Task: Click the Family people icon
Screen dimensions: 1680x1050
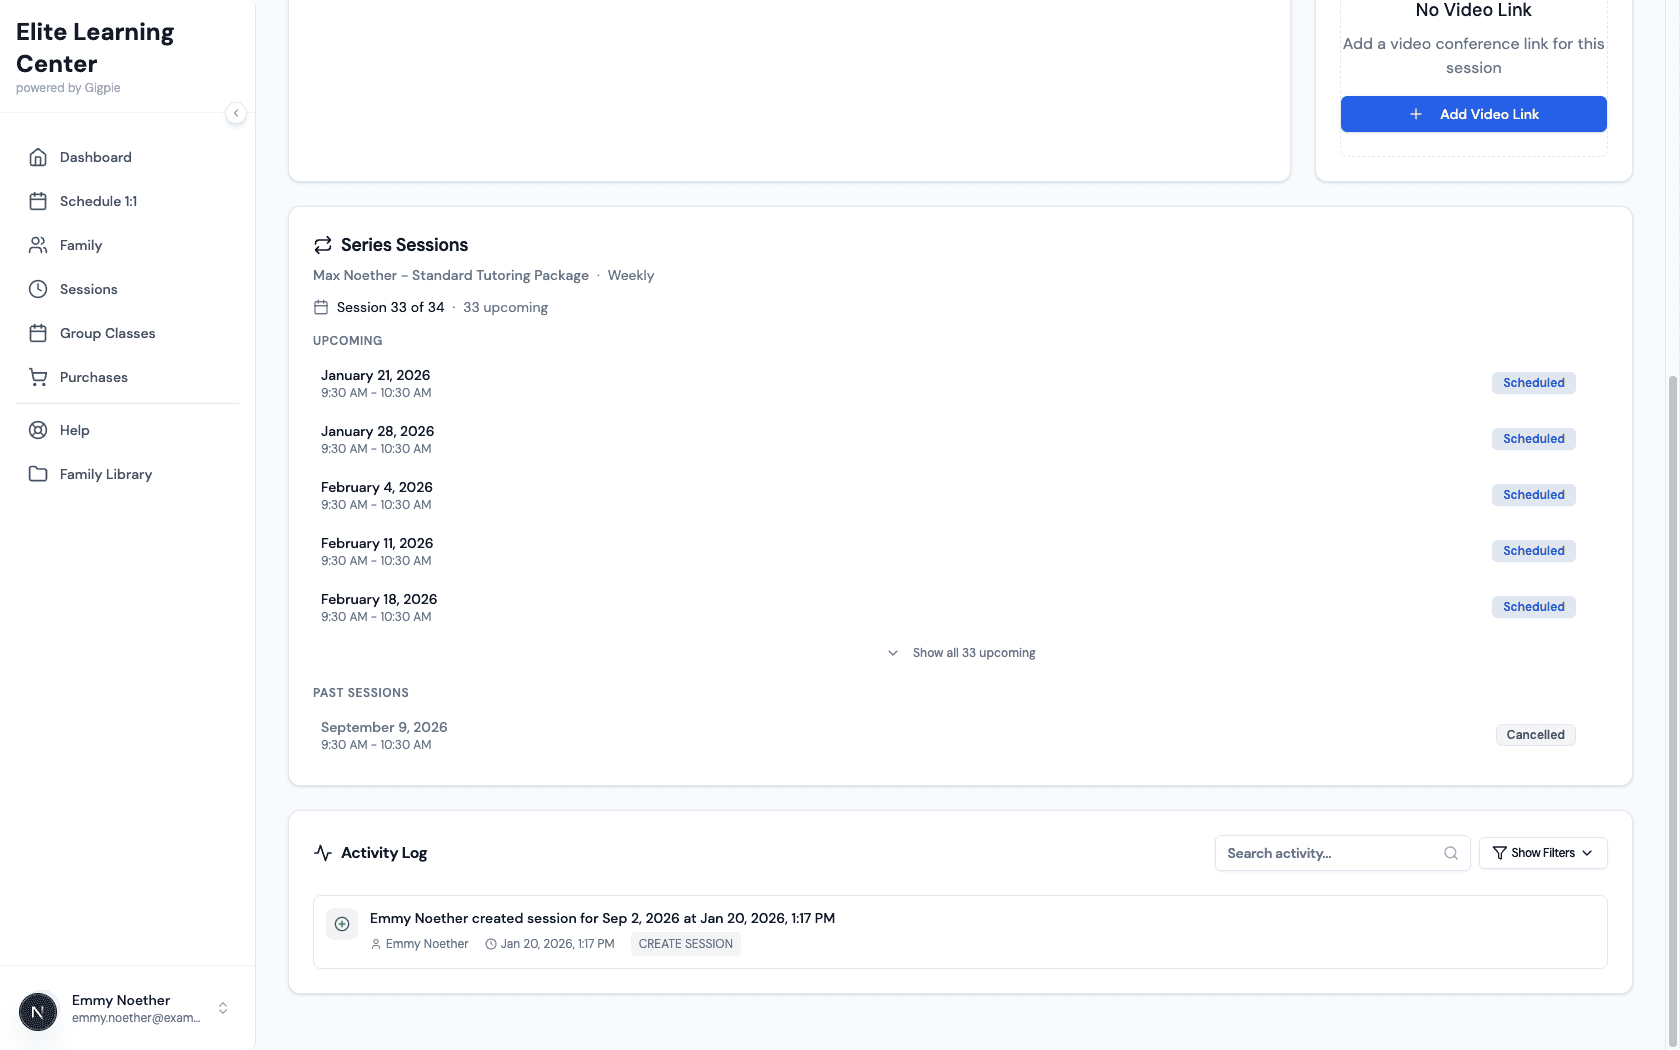Action: coord(38,245)
